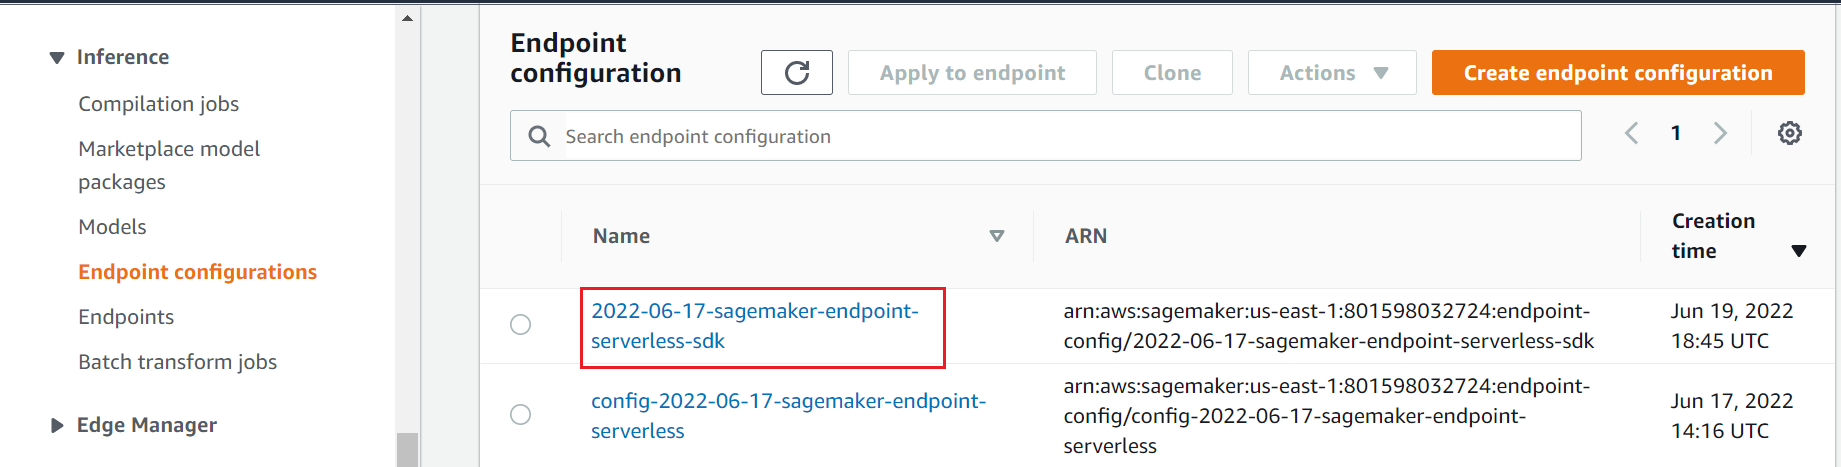Open Compilation jobs in sidebar

click(158, 104)
